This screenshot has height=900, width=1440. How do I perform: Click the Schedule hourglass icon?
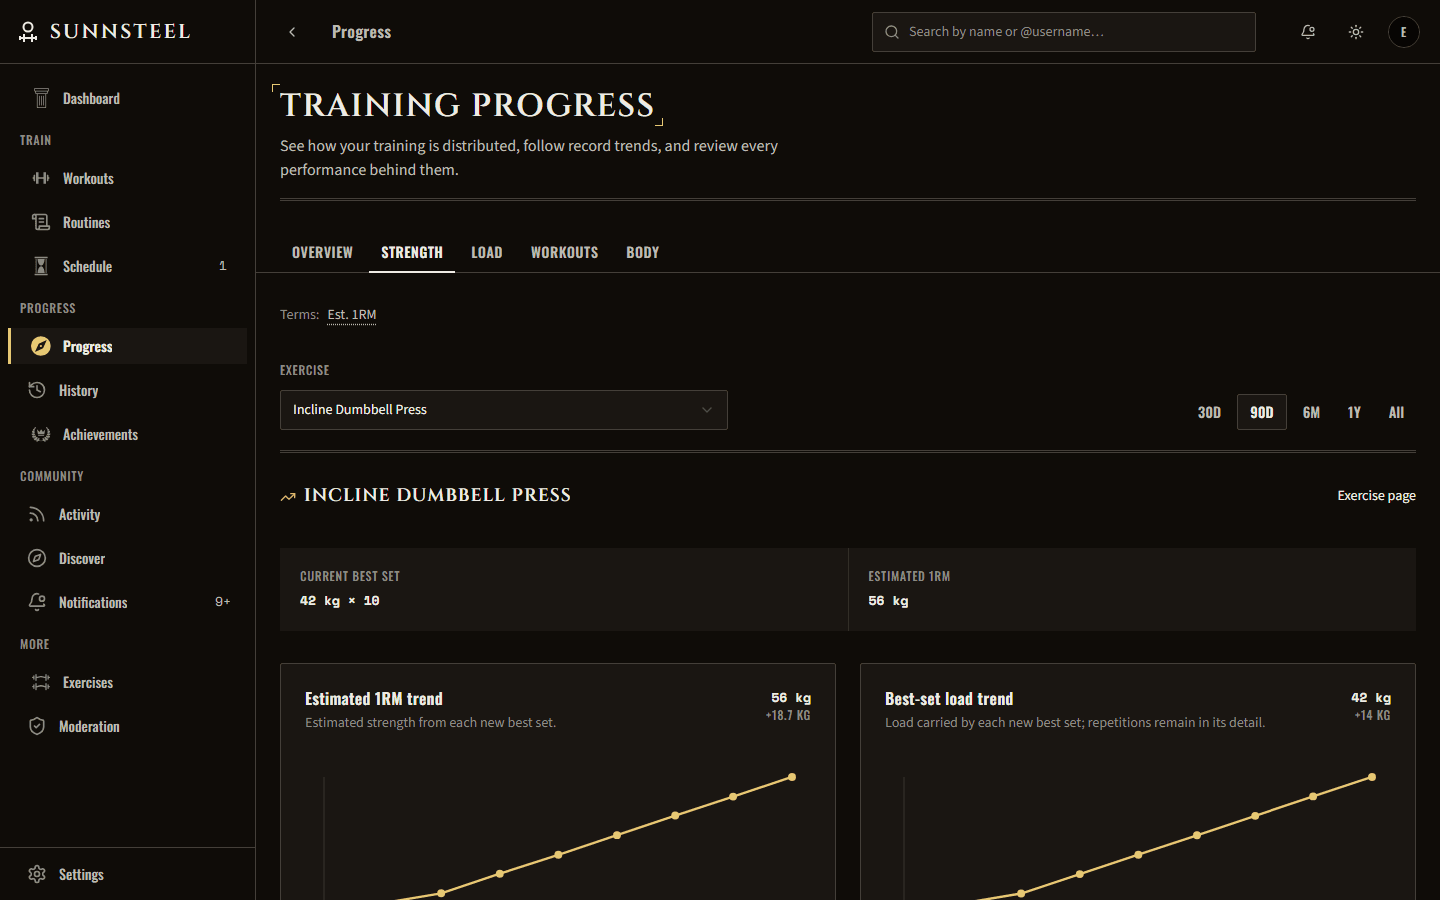point(41,266)
